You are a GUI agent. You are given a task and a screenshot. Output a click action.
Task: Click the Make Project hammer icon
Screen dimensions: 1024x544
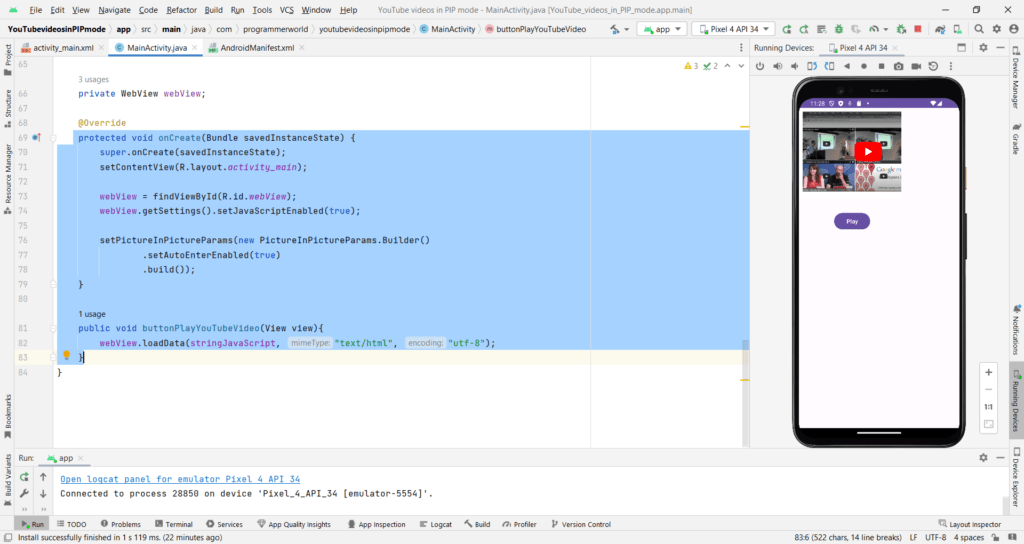[615, 29]
